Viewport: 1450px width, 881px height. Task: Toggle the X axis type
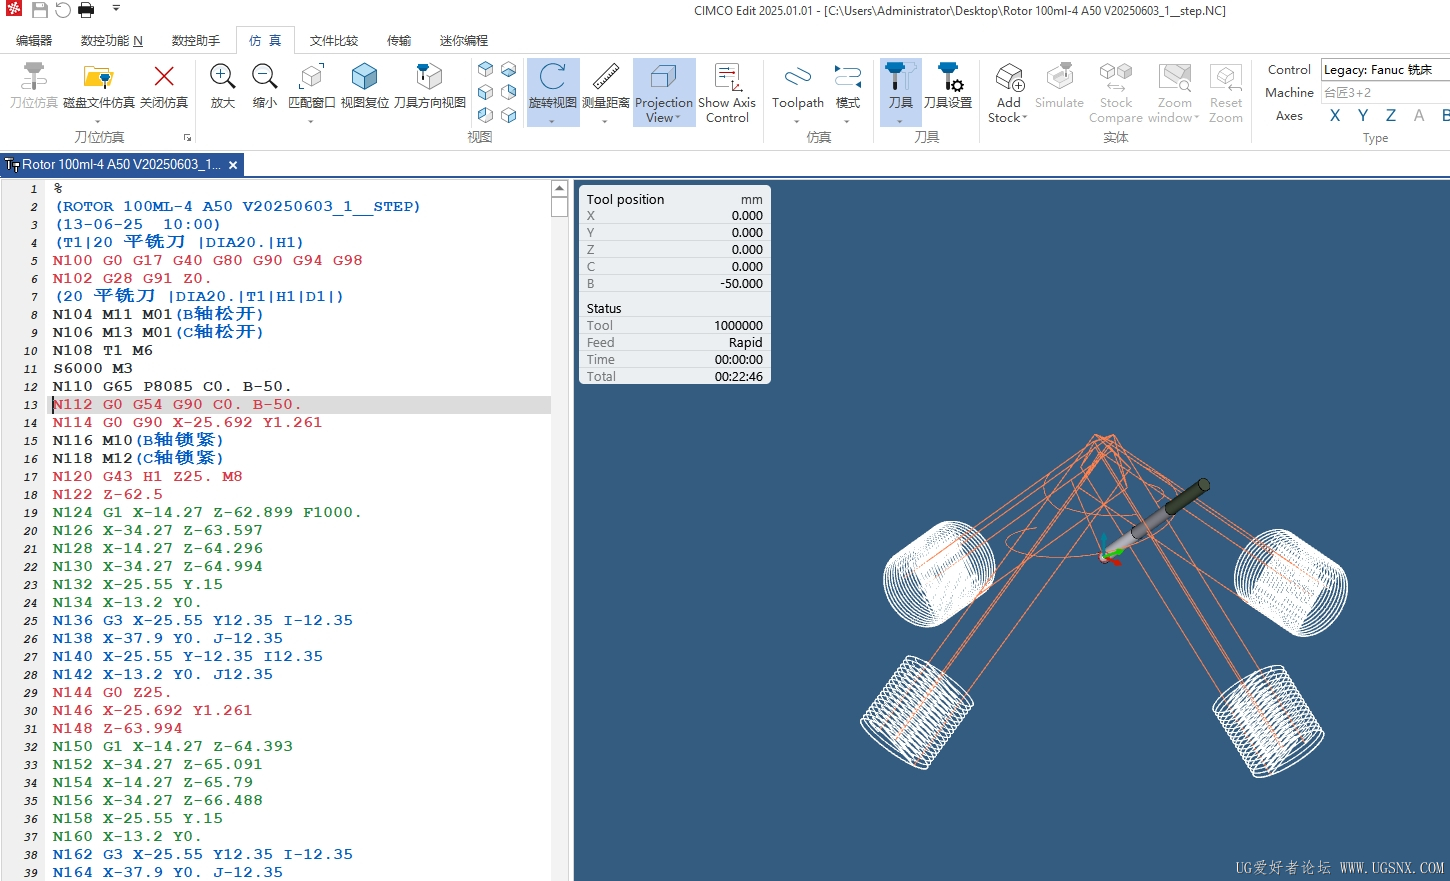tap(1334, 116)
